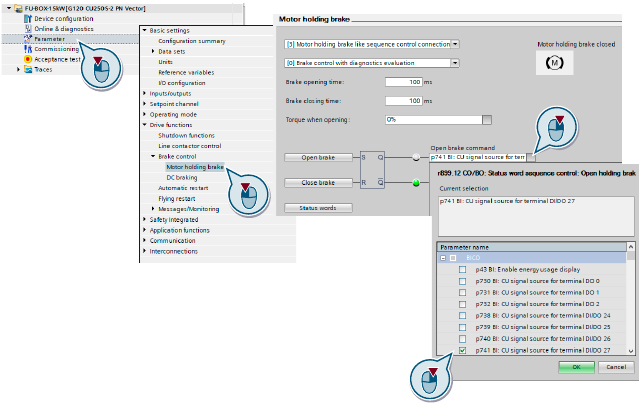Open the brake control diagnostics evaluation dropdown

455,63
